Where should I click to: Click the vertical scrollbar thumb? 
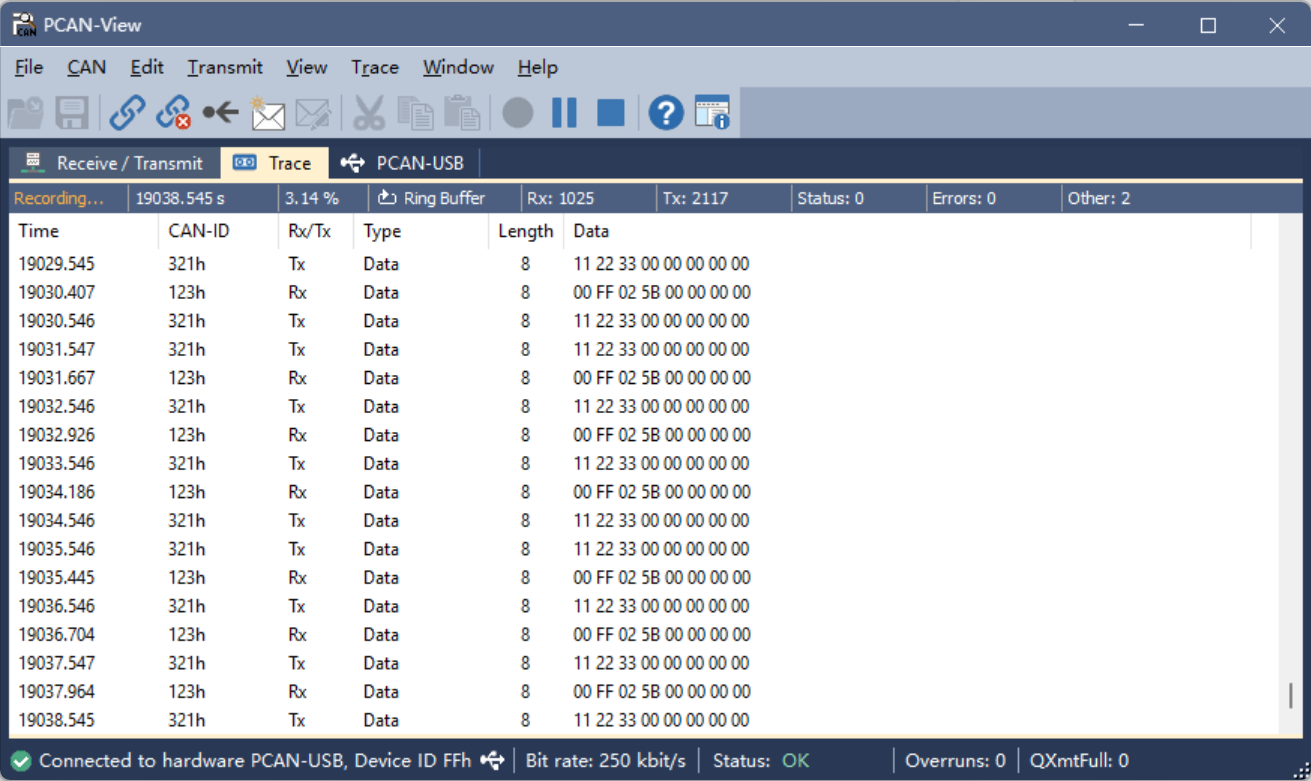(1290, 695)
